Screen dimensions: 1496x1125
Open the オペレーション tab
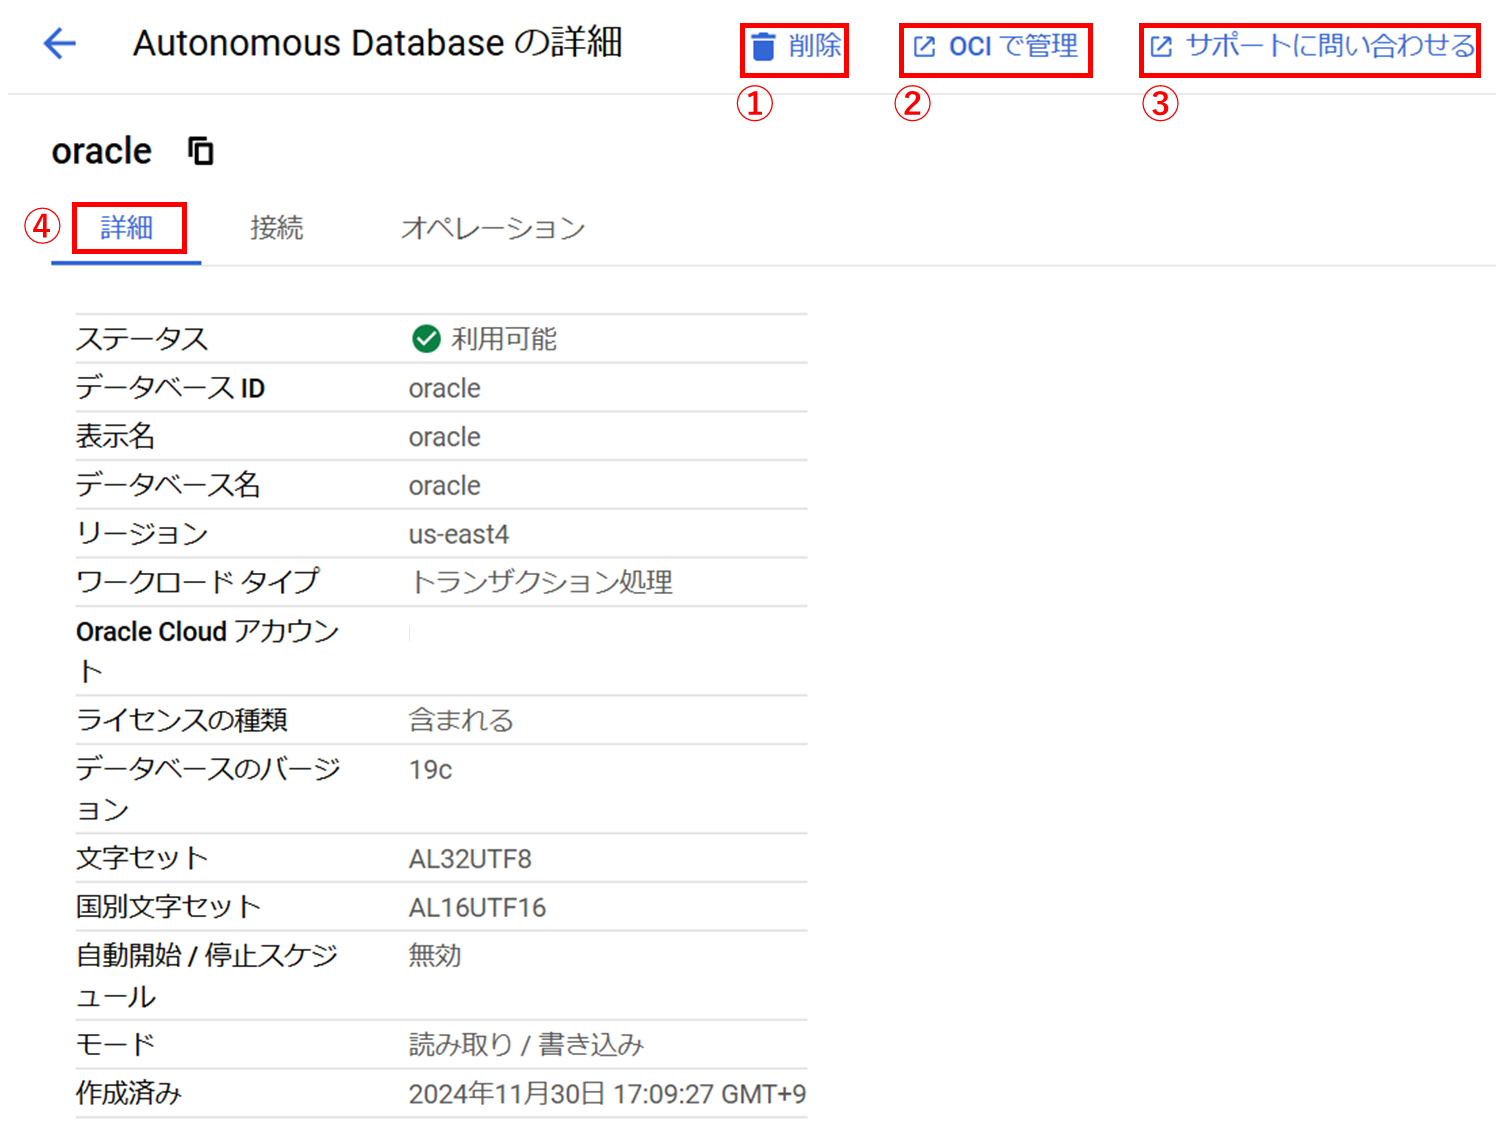pyautogui.click(x=493, y=228)
